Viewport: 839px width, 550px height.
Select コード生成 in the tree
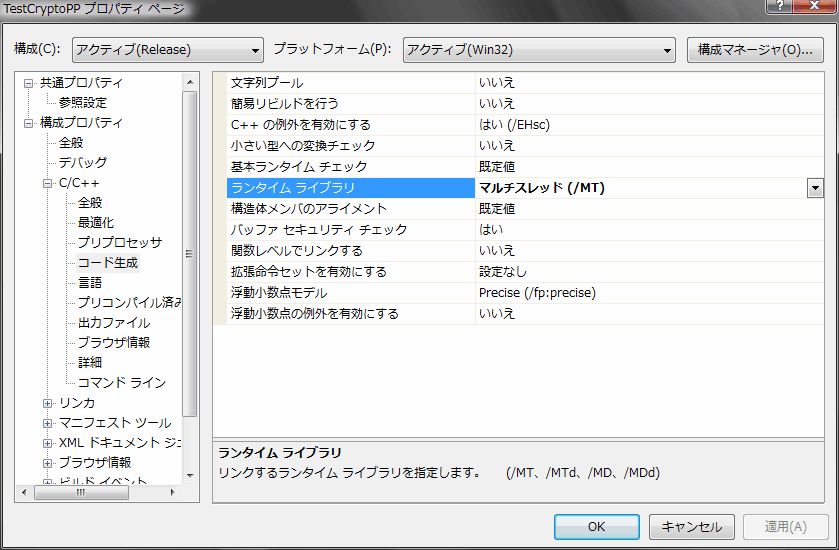pos(108,263)
